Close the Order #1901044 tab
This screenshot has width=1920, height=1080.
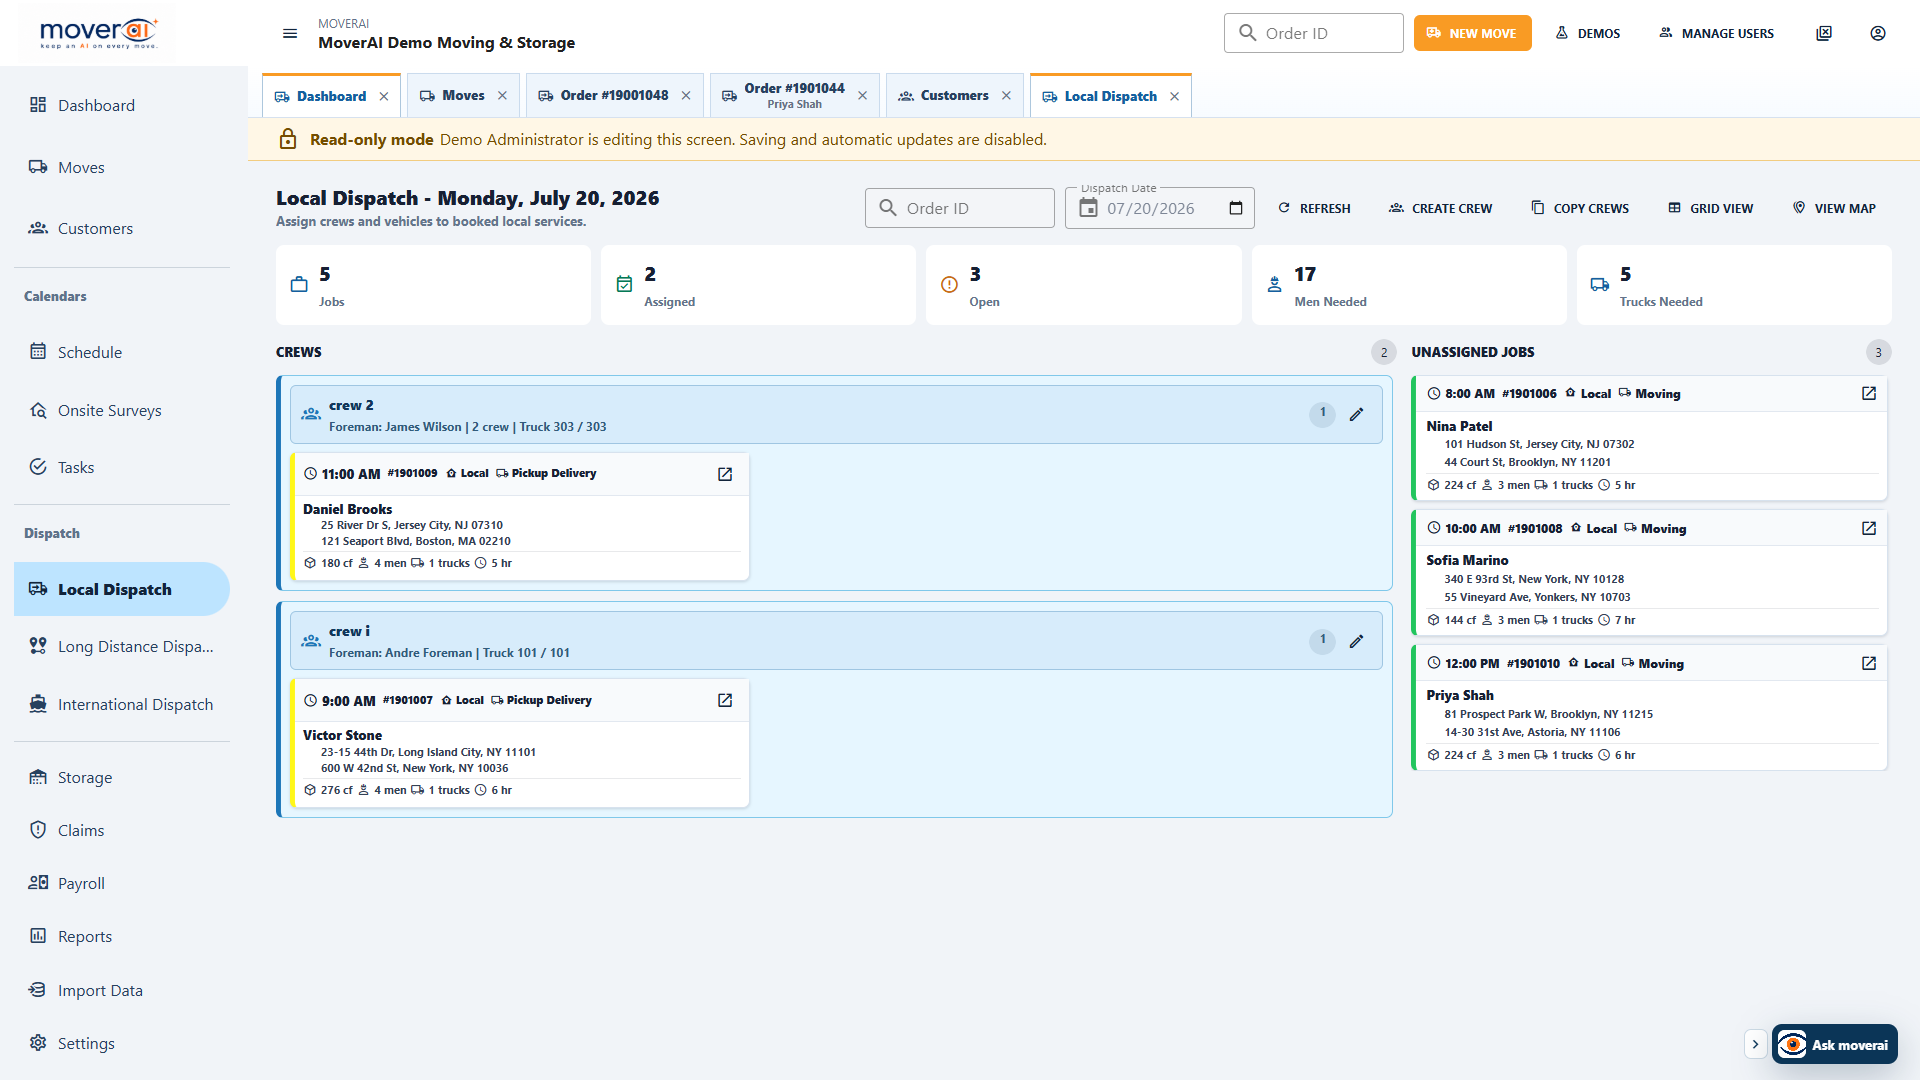pos(862,96)
